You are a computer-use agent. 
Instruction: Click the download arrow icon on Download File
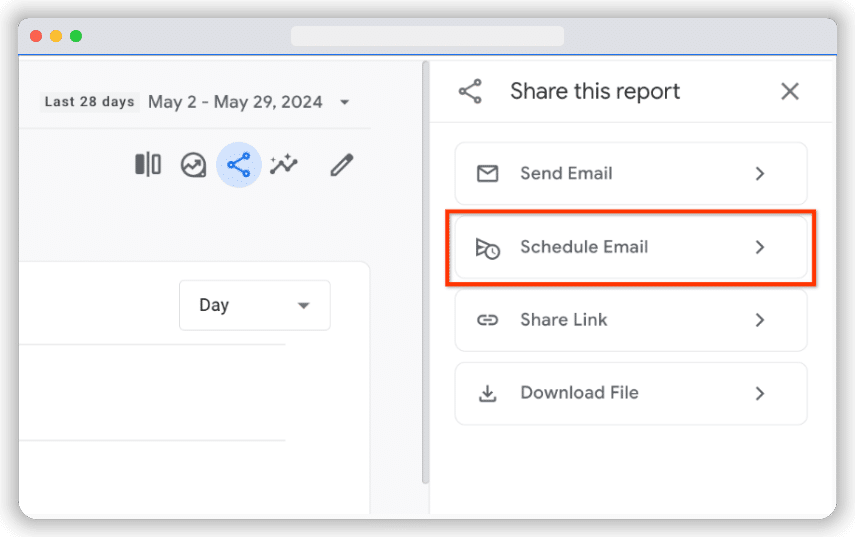click(x=487, y=393)
